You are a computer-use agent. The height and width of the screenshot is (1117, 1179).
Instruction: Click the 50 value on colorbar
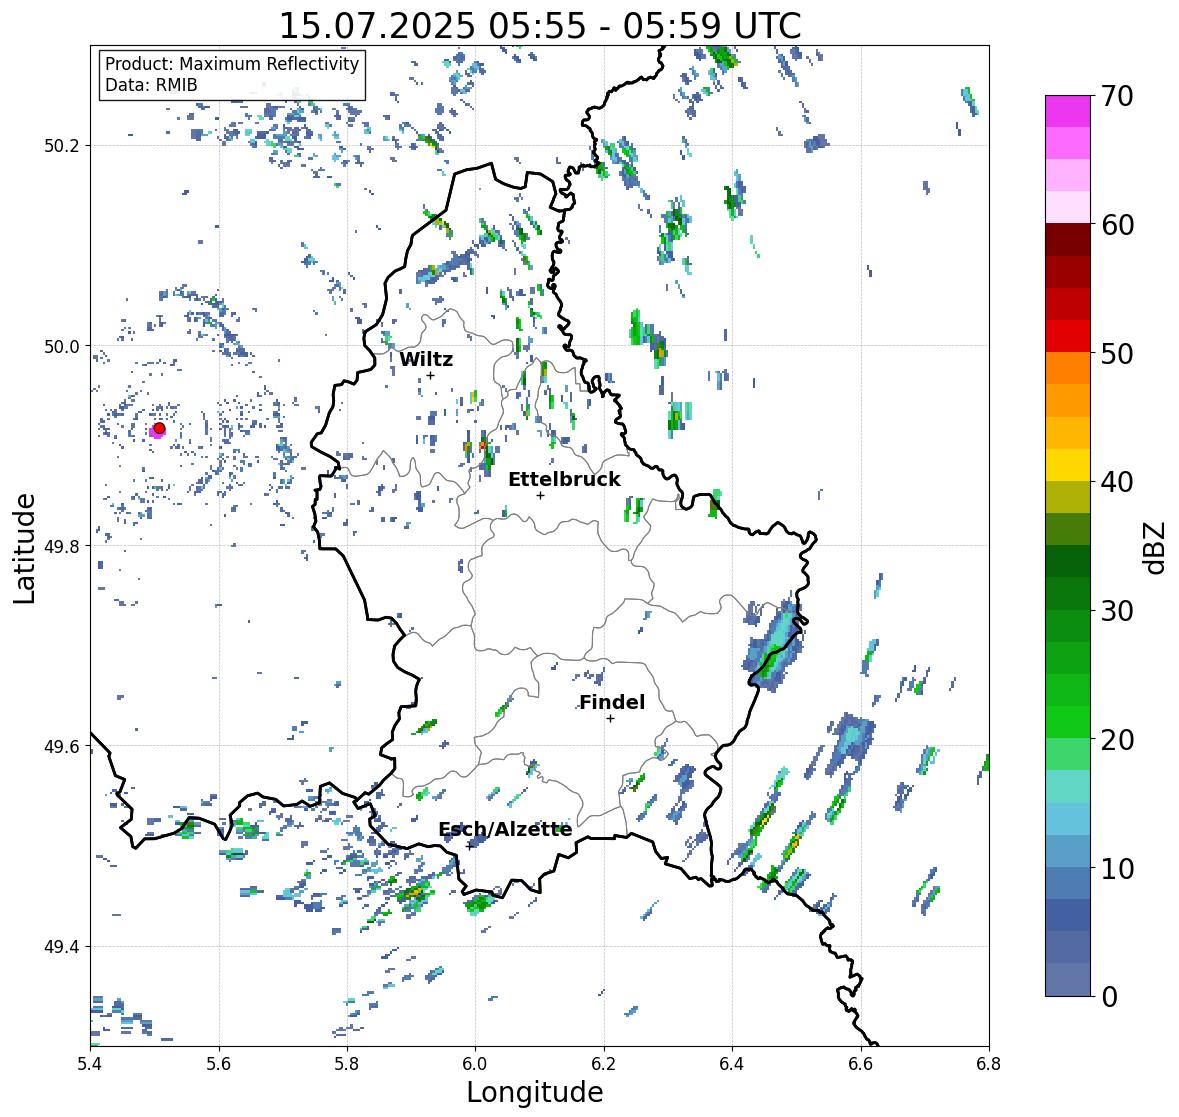pos(1117,353)
